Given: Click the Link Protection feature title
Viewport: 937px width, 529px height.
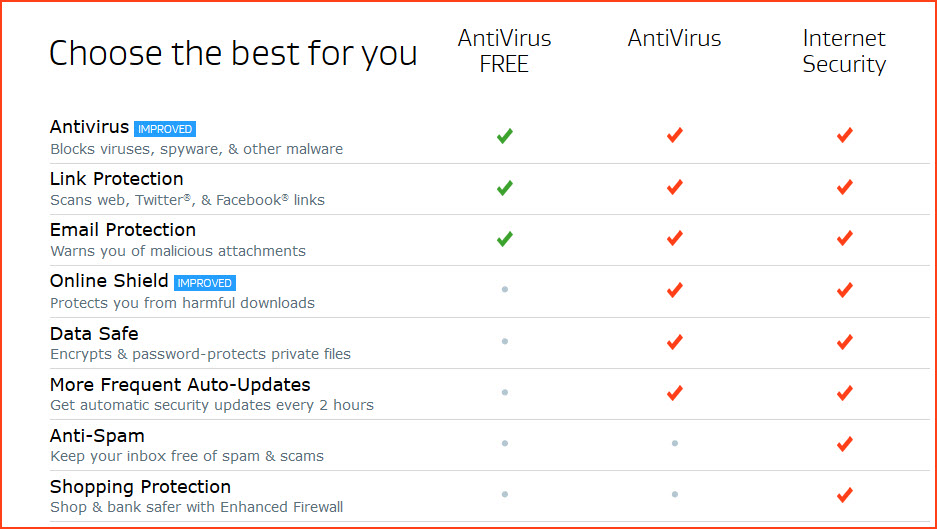Looking at the screenshot, I should pos(117,179).
